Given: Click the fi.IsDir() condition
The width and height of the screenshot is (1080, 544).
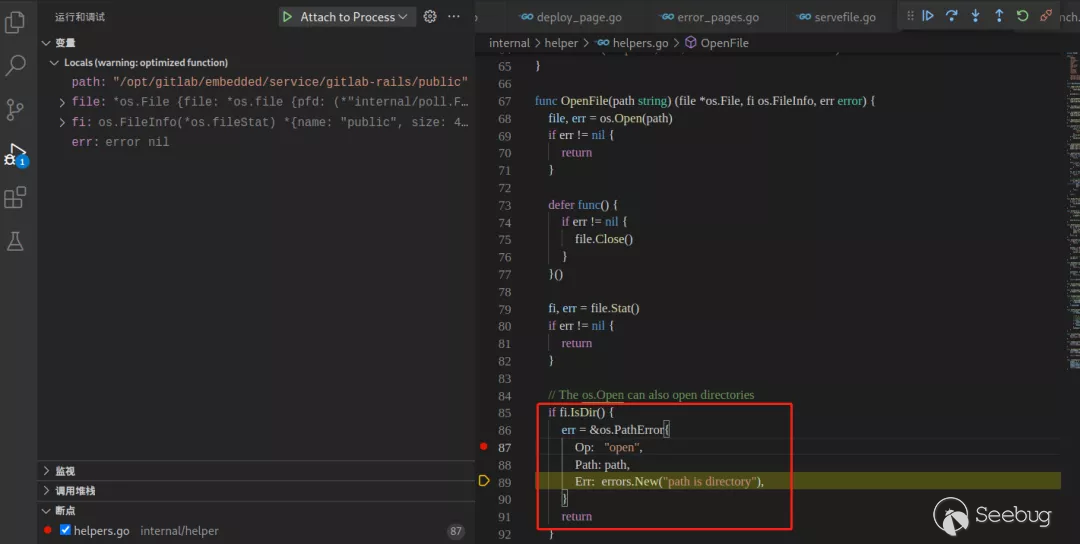Looking at the screenshot, I should (x=581, y=412).
